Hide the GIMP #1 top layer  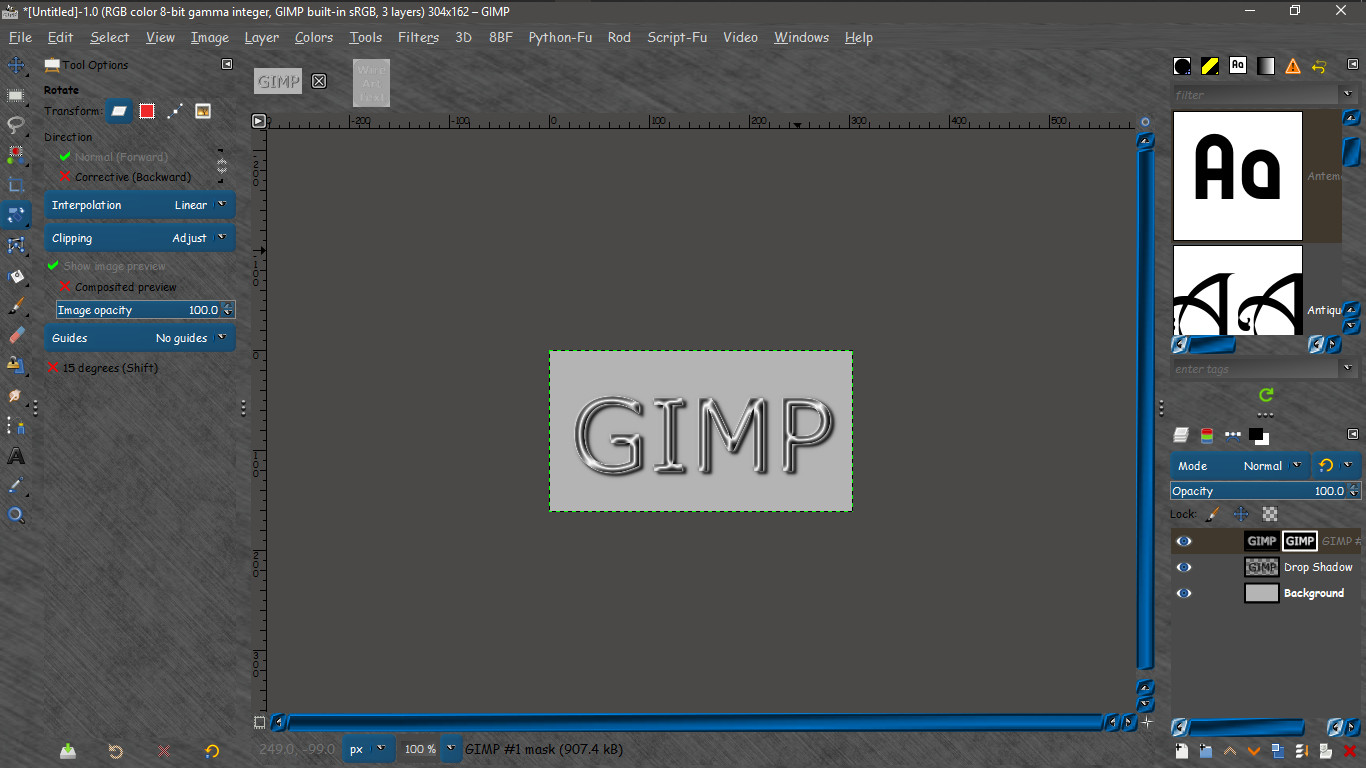[1184, 541]
